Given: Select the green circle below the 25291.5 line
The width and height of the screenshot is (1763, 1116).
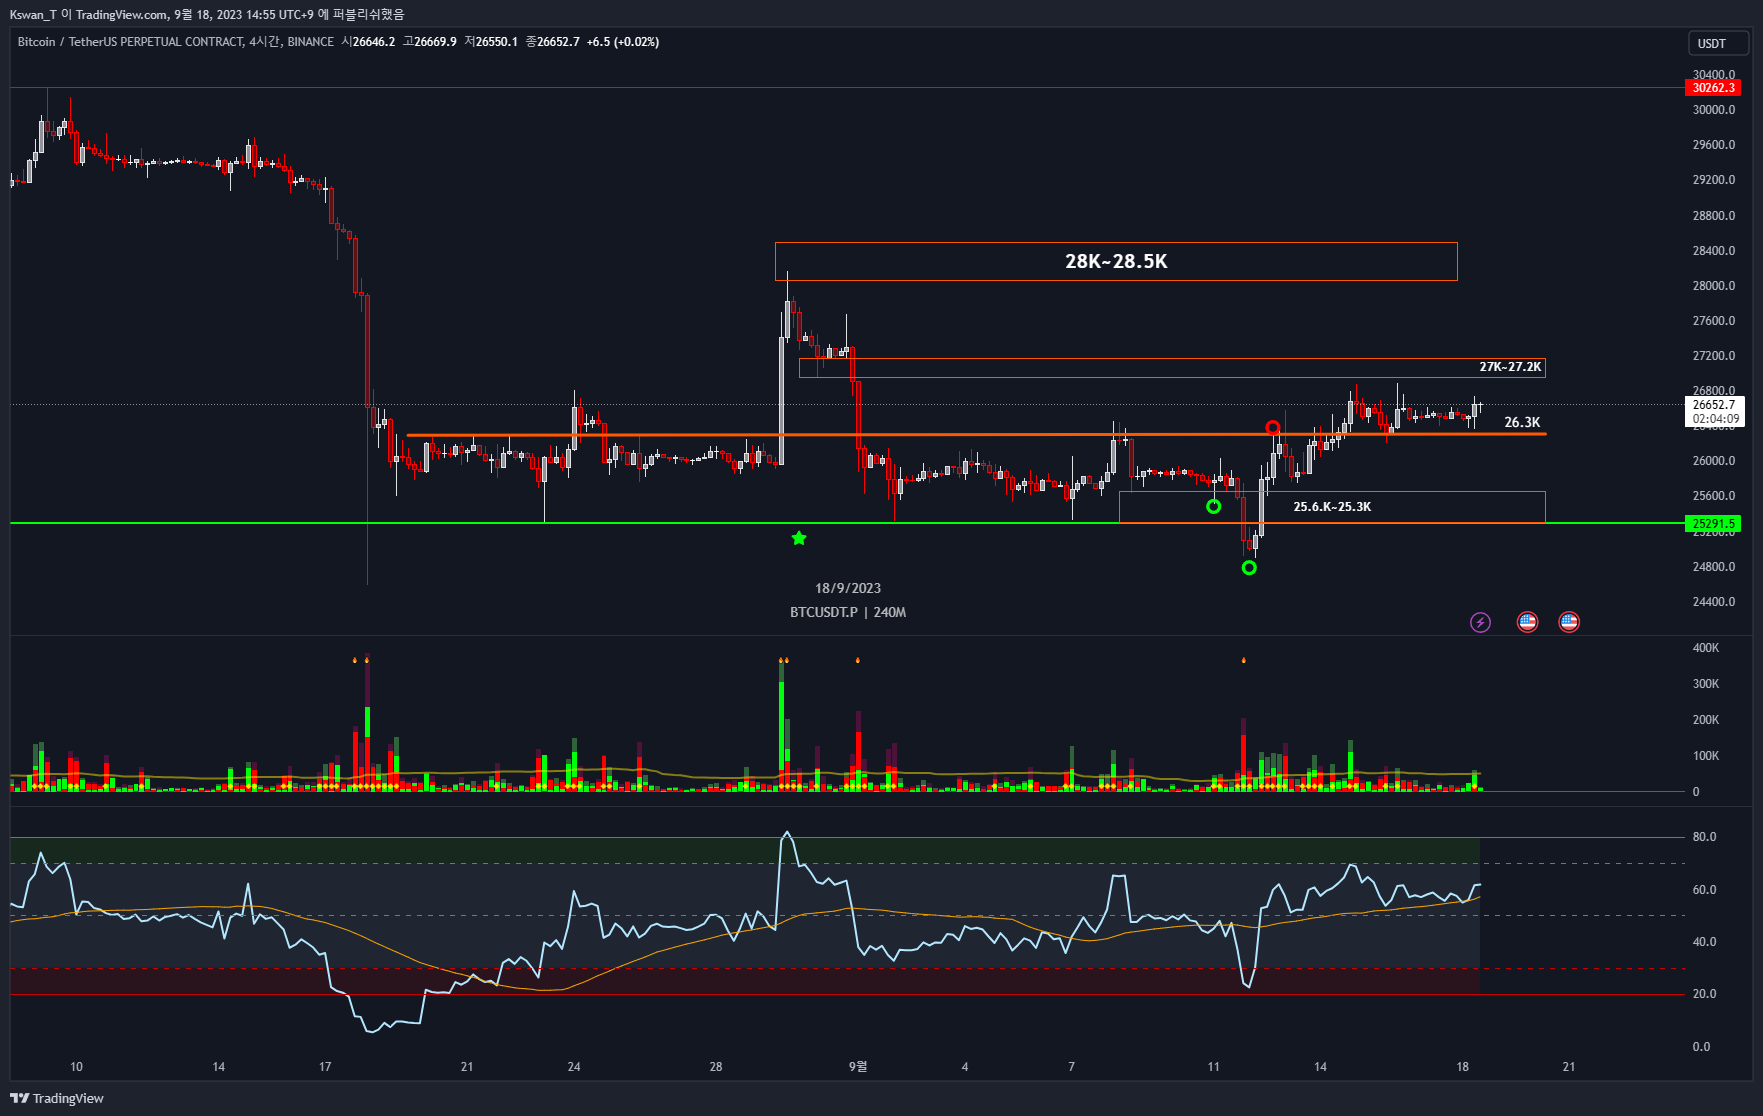Looking at the screenshot, I should [1249, 568].
